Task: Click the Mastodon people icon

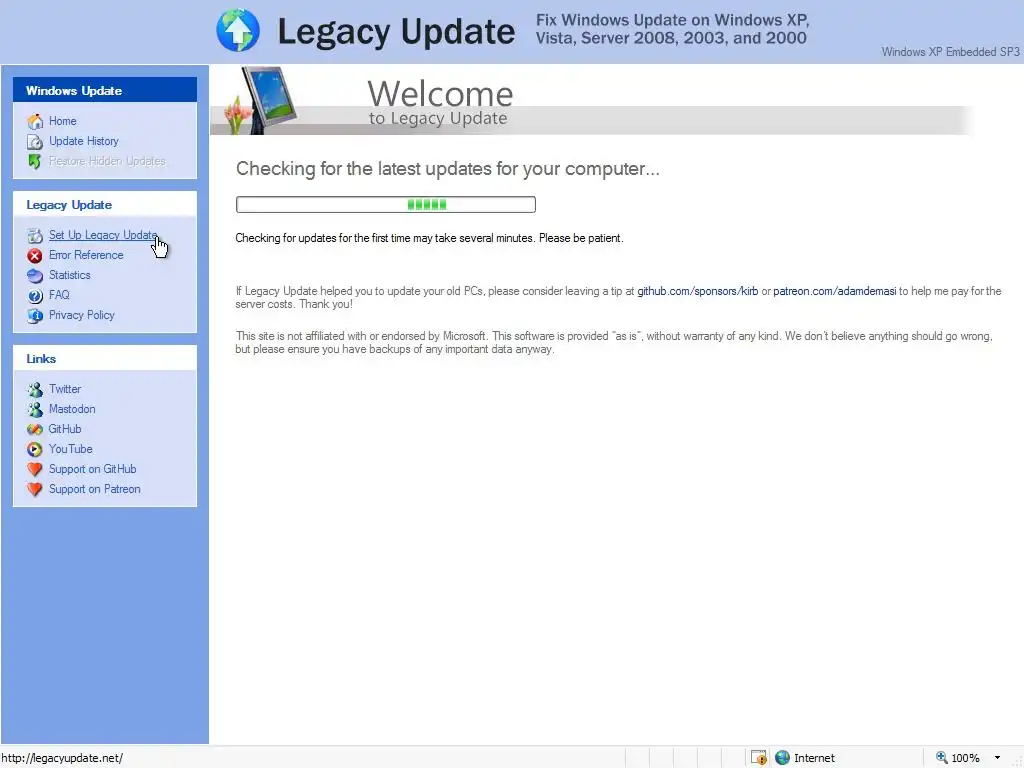Action: [35, 409]
